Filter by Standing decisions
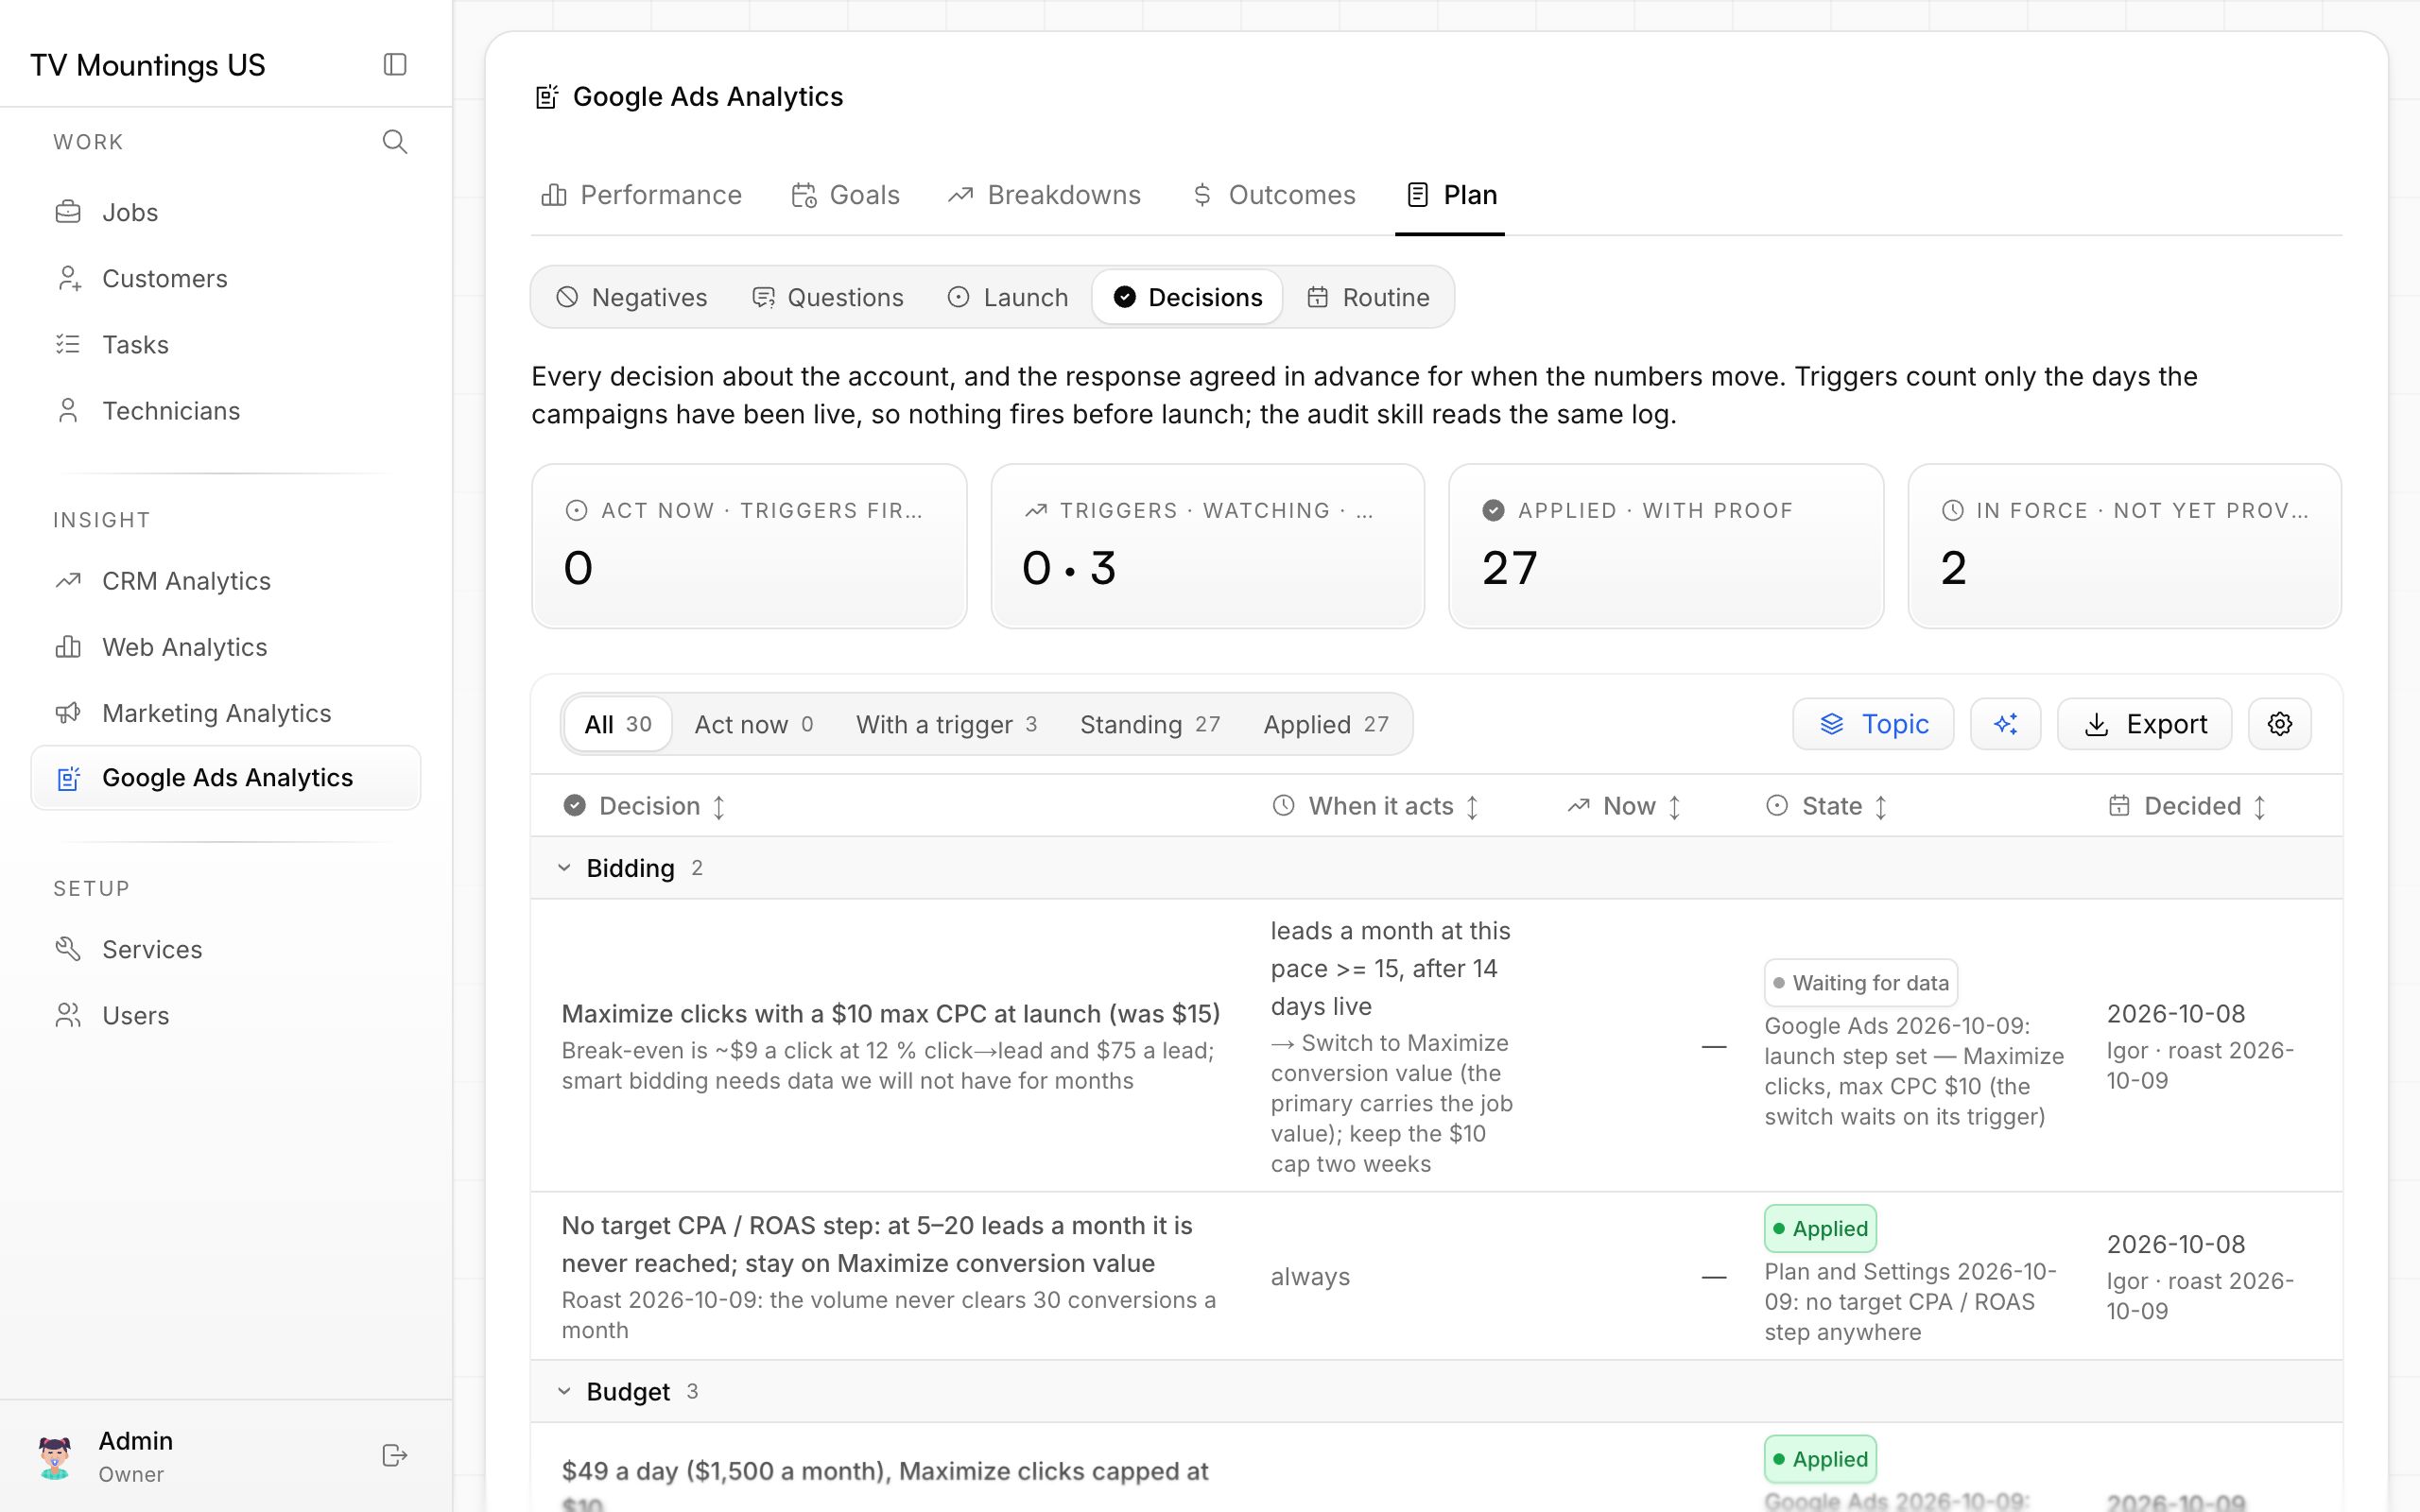2420x1512 pixels. click(x=1150, y=724)
